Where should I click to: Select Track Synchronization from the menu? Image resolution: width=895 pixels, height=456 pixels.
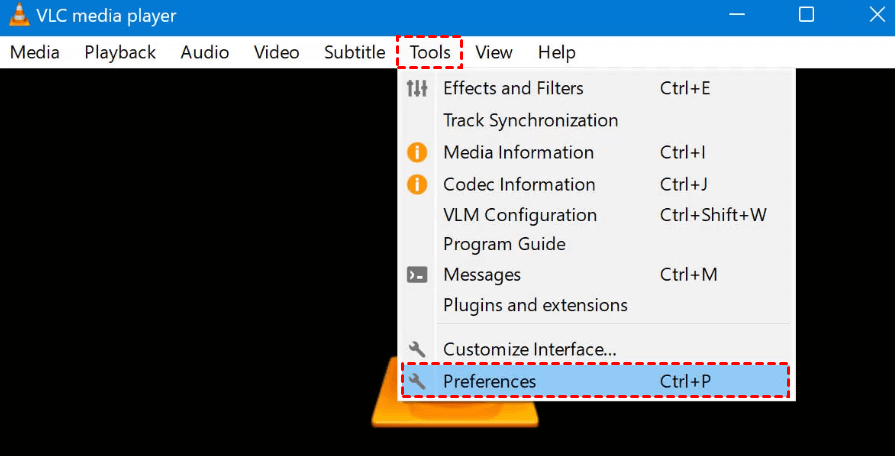click(x=530, y=120)
